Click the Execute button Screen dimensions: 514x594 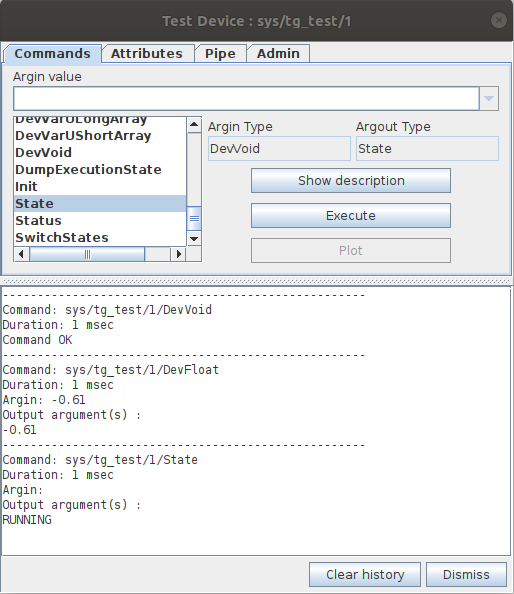point(351,216)
